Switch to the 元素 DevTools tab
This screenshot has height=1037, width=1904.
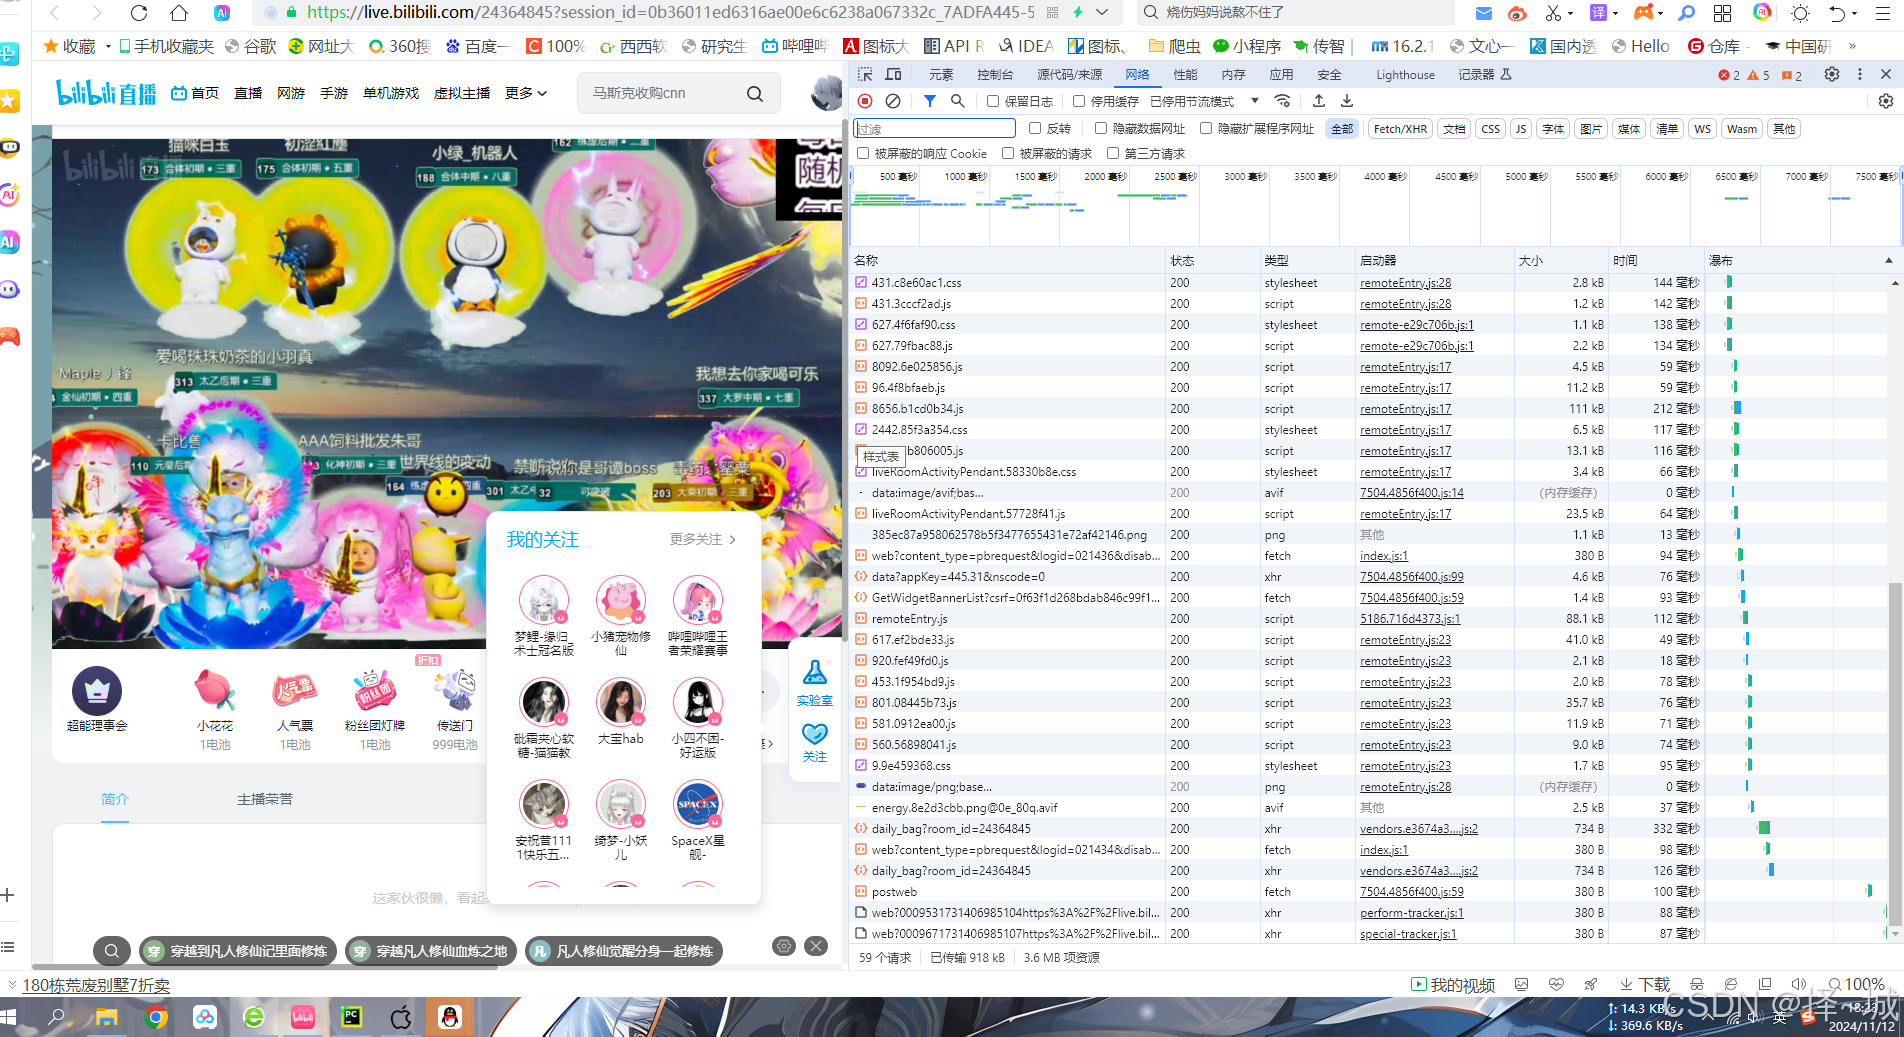[941, 75]
